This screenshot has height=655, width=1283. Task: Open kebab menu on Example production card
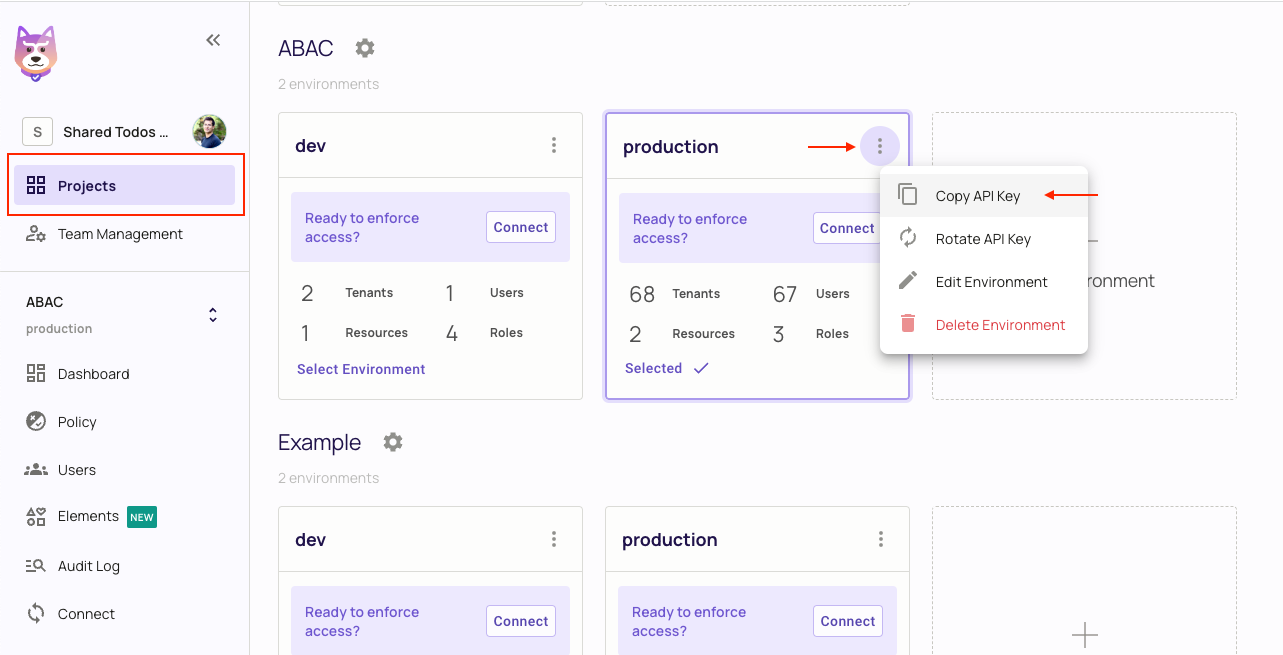pyautogui.click(x=881, y=539)
